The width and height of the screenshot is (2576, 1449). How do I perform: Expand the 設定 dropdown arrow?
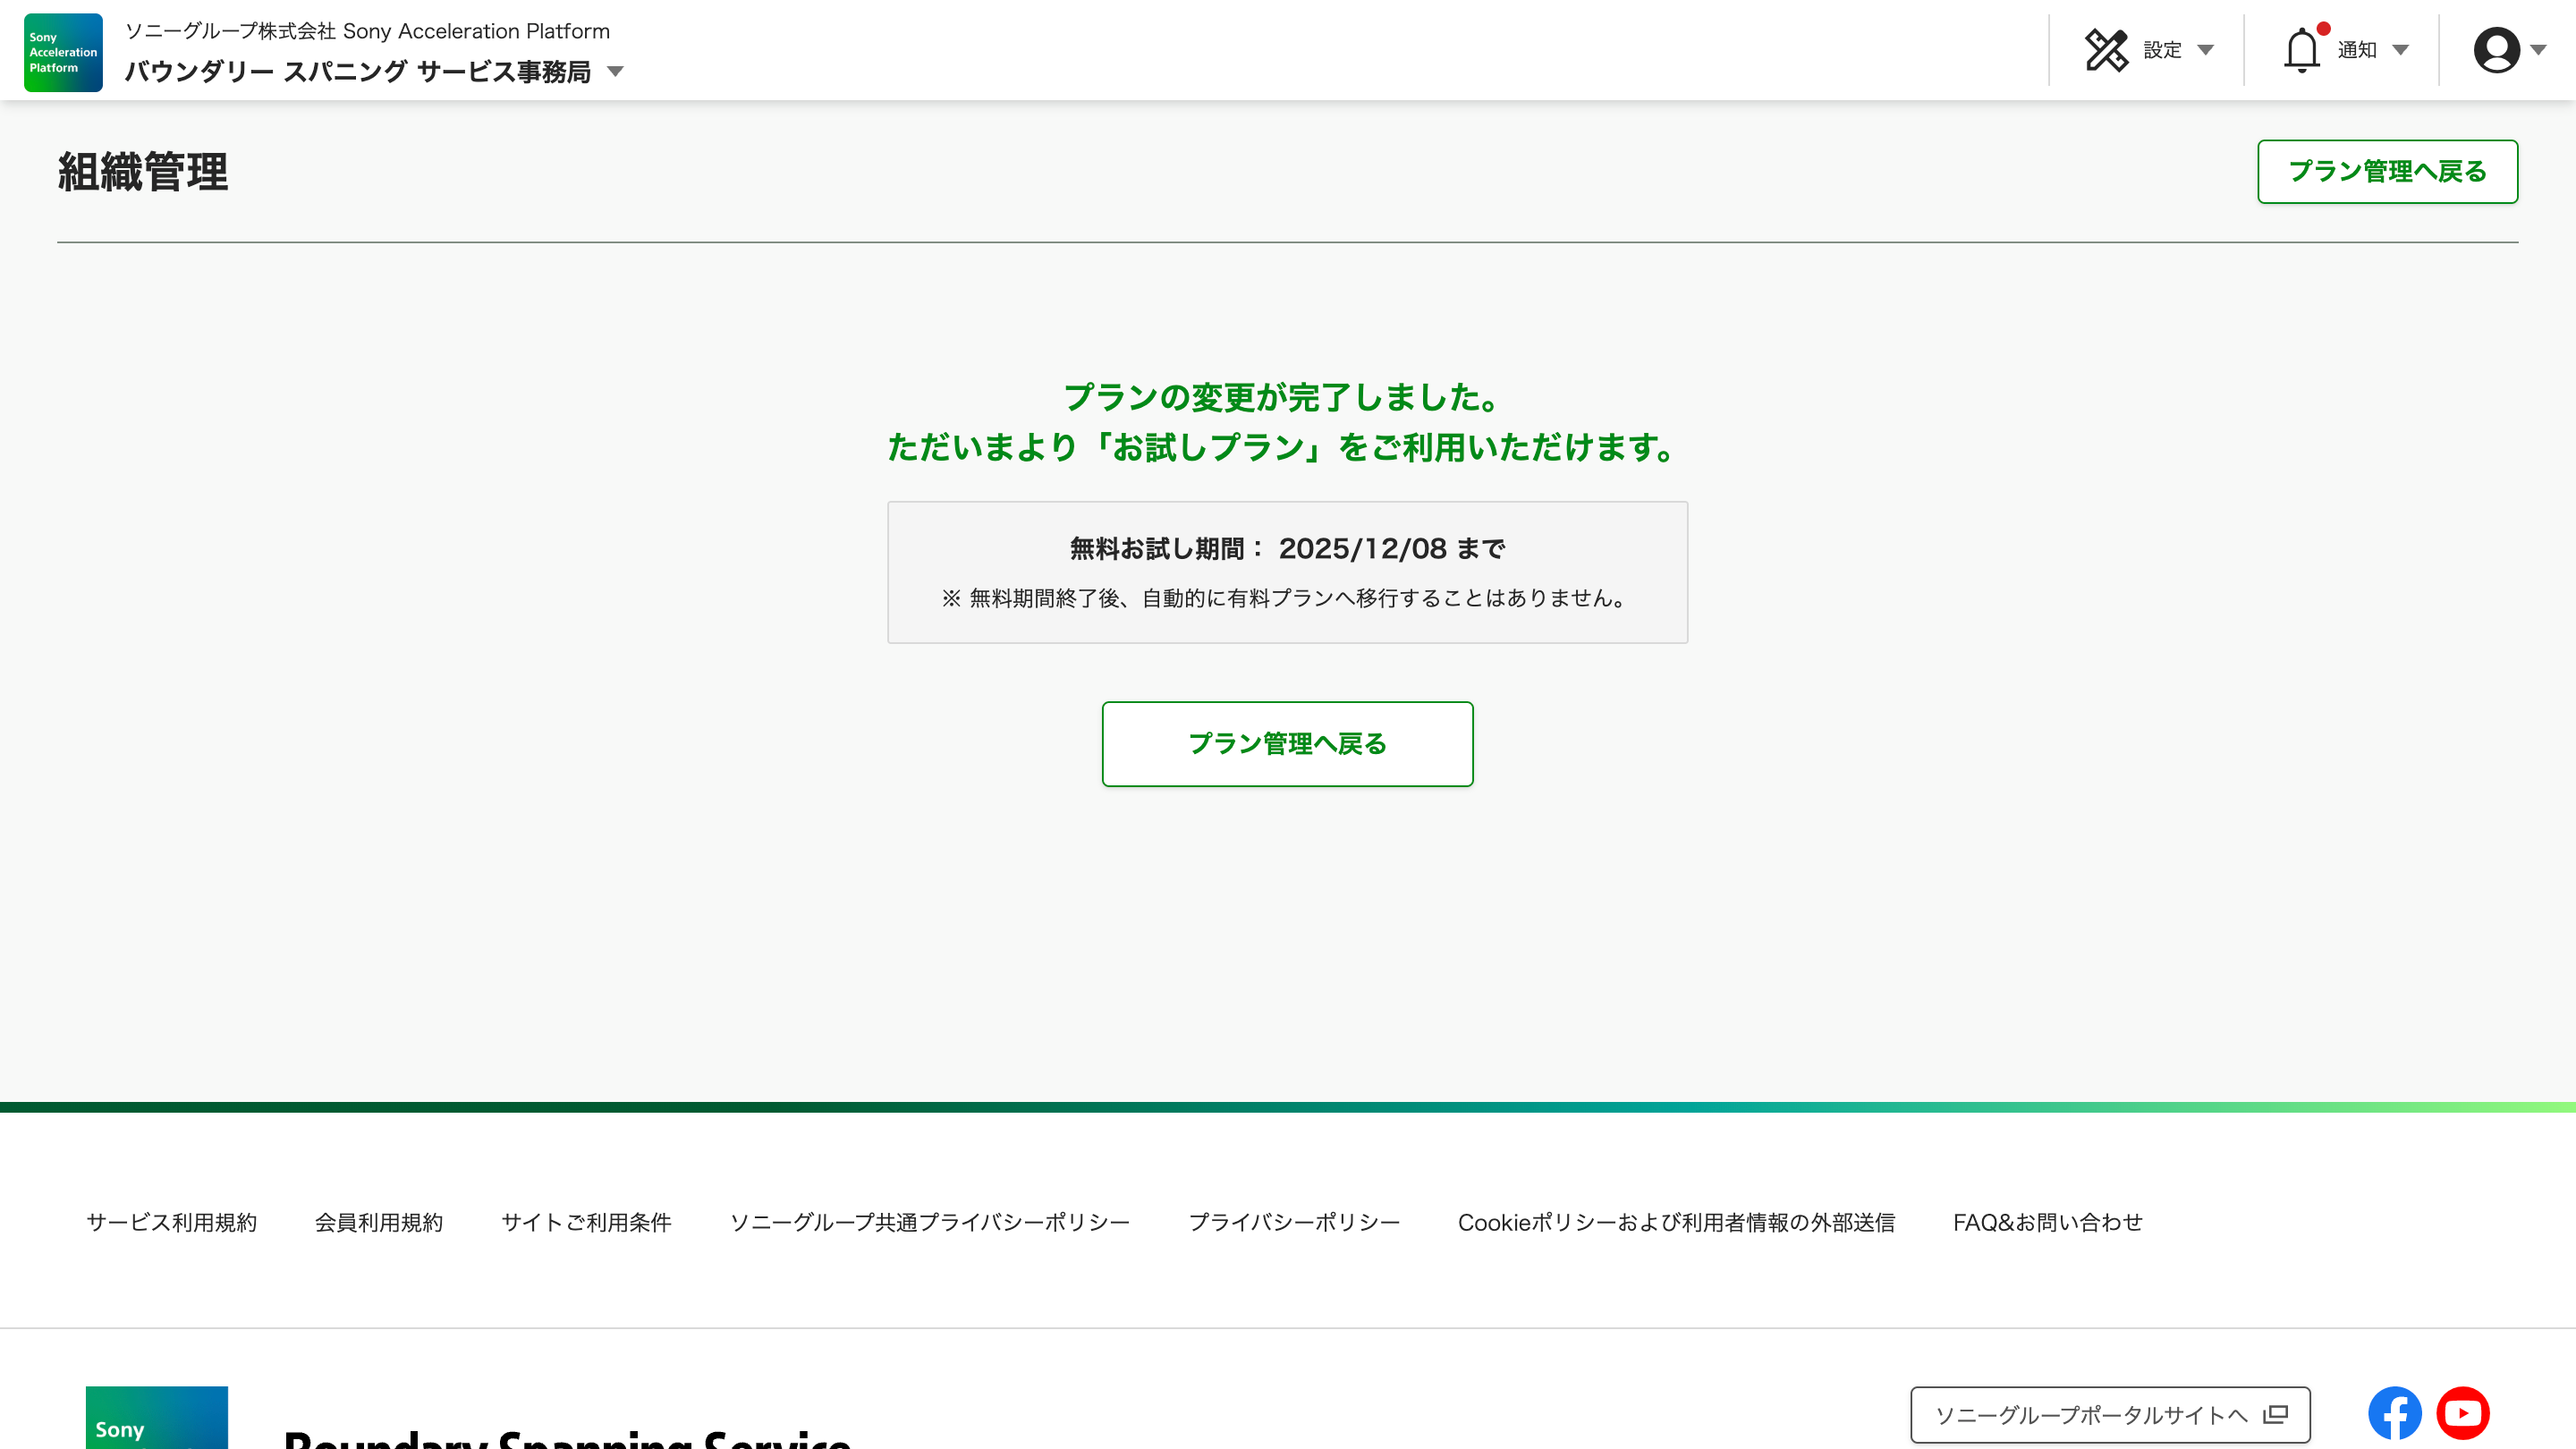pos(2205,50)
